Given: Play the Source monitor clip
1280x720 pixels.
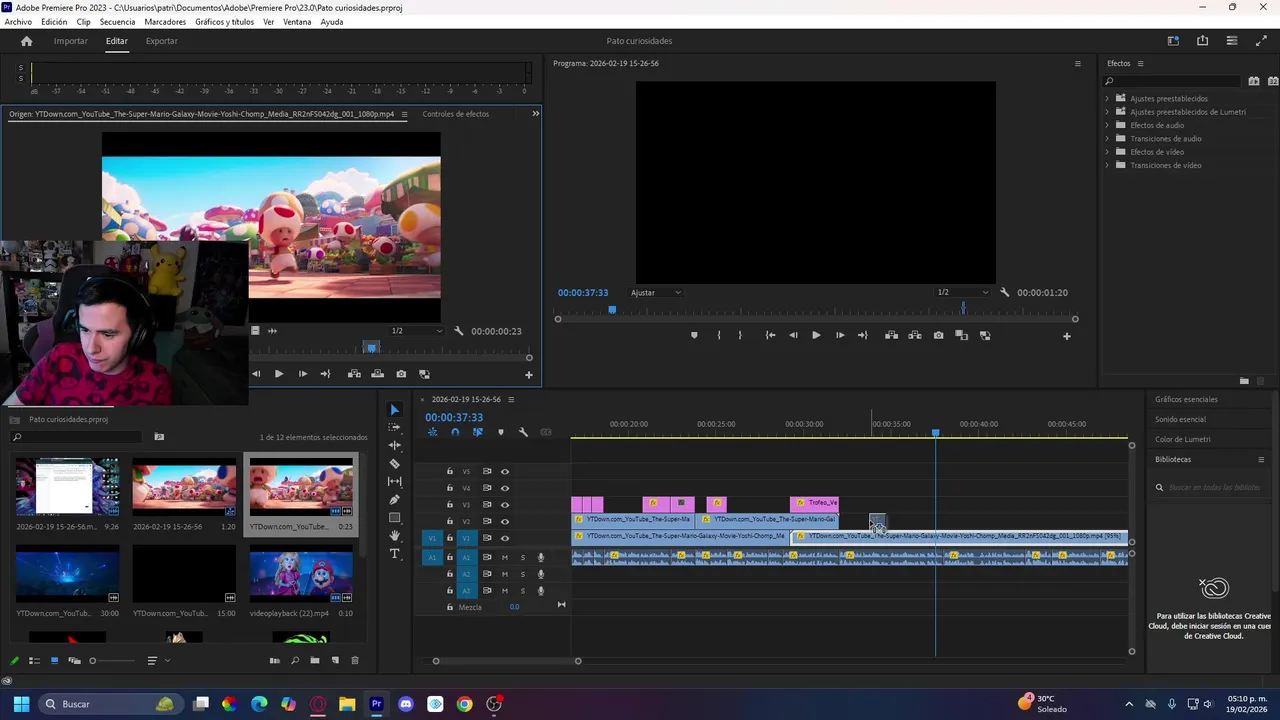Looking at the screenshot, I should [278, 374].
